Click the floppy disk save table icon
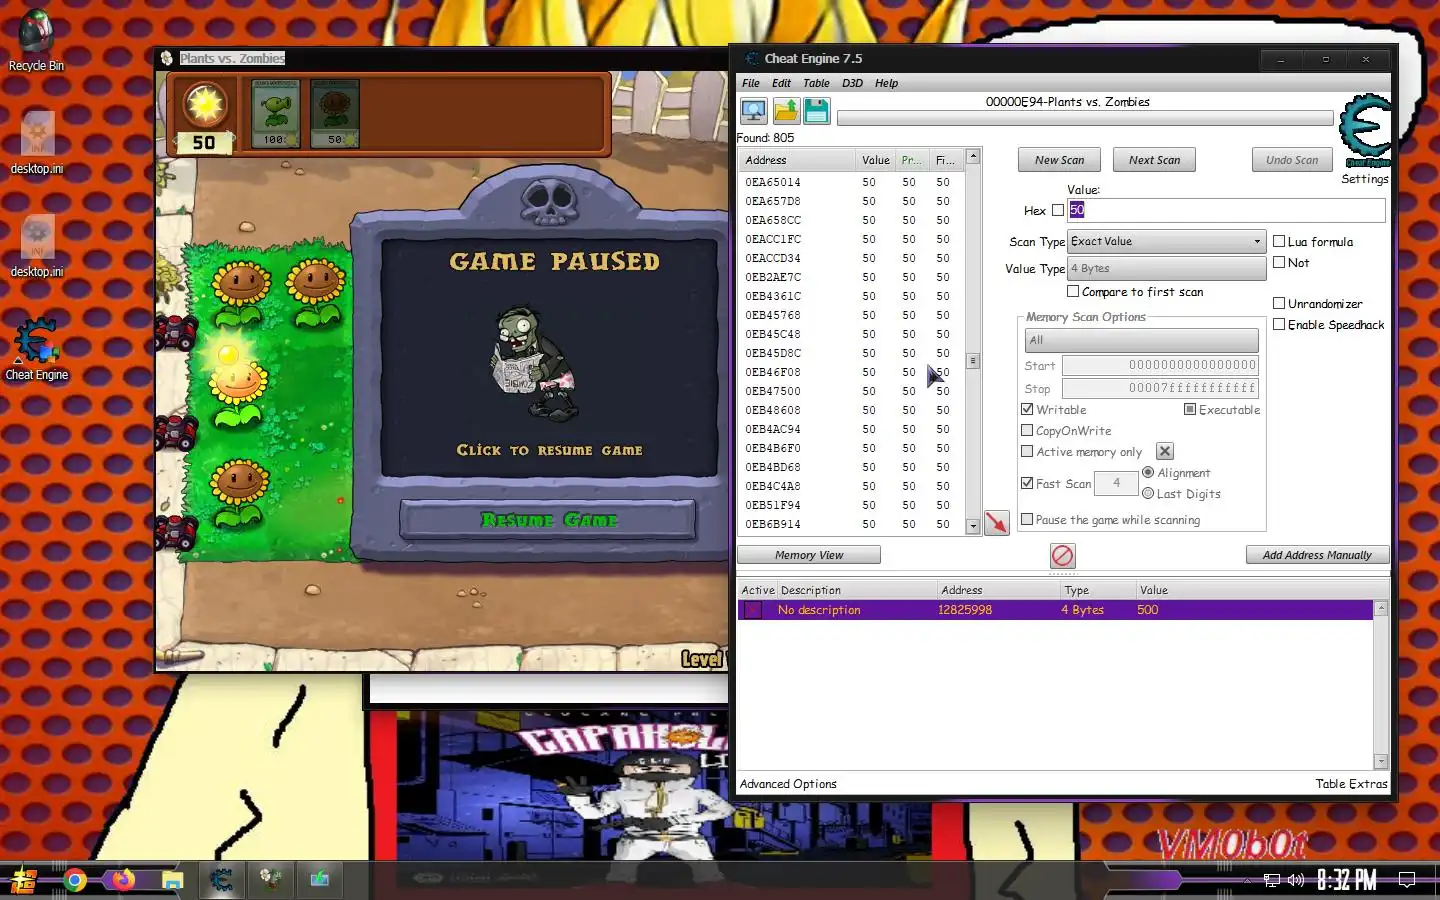 pyautogui.click(x=817, y=111)
